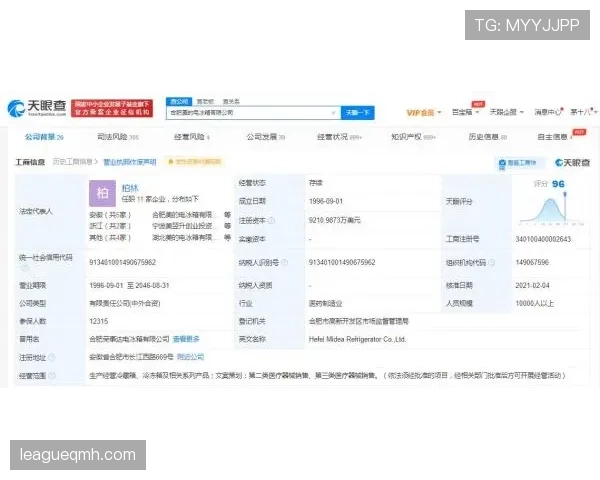
Task: Open the 公司发展 tab
Action: [x=266, y=137]
